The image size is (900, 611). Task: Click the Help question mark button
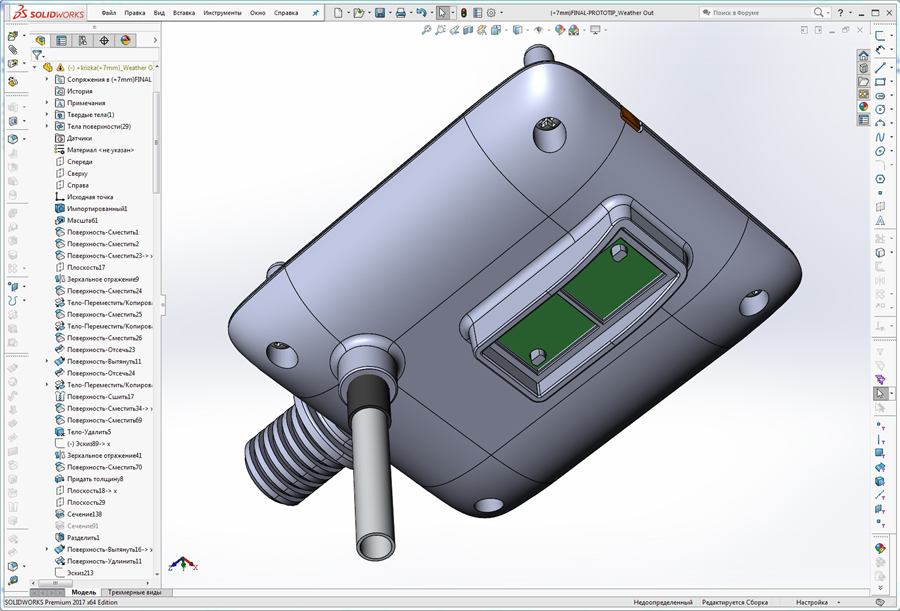(841, 12)
